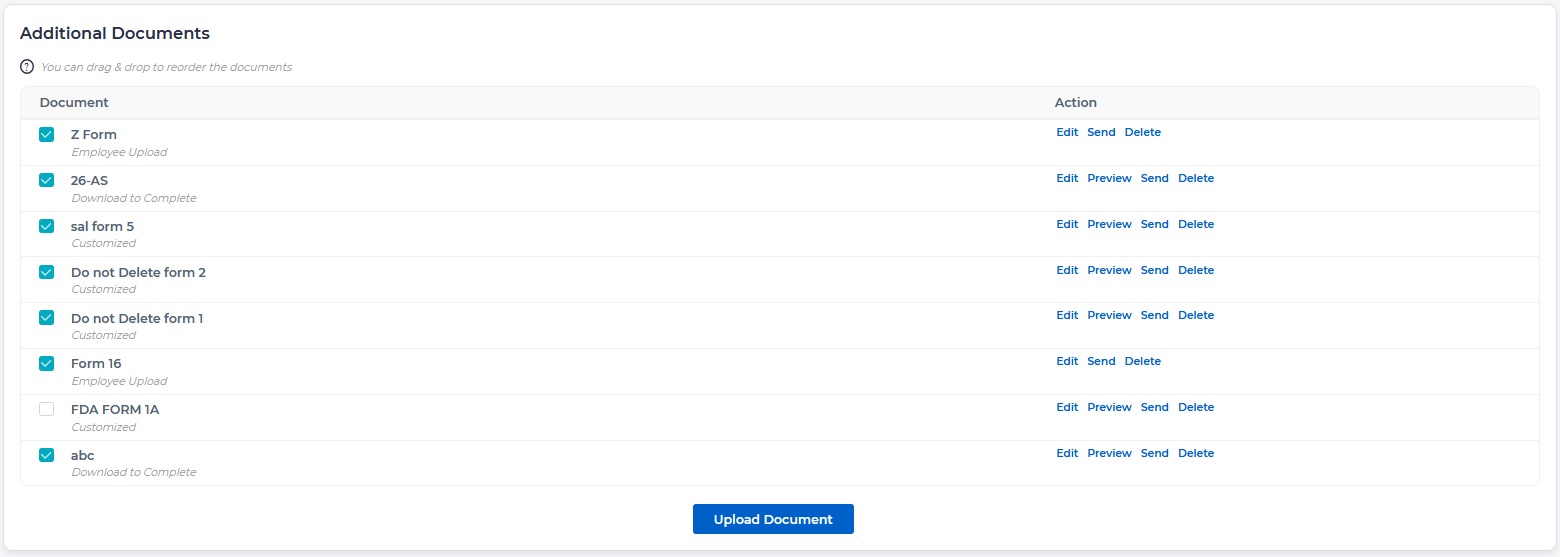Toggle the Do not Delete form 1 checkbox
This screenshot has height=557, width=1560.
(46, 318)
